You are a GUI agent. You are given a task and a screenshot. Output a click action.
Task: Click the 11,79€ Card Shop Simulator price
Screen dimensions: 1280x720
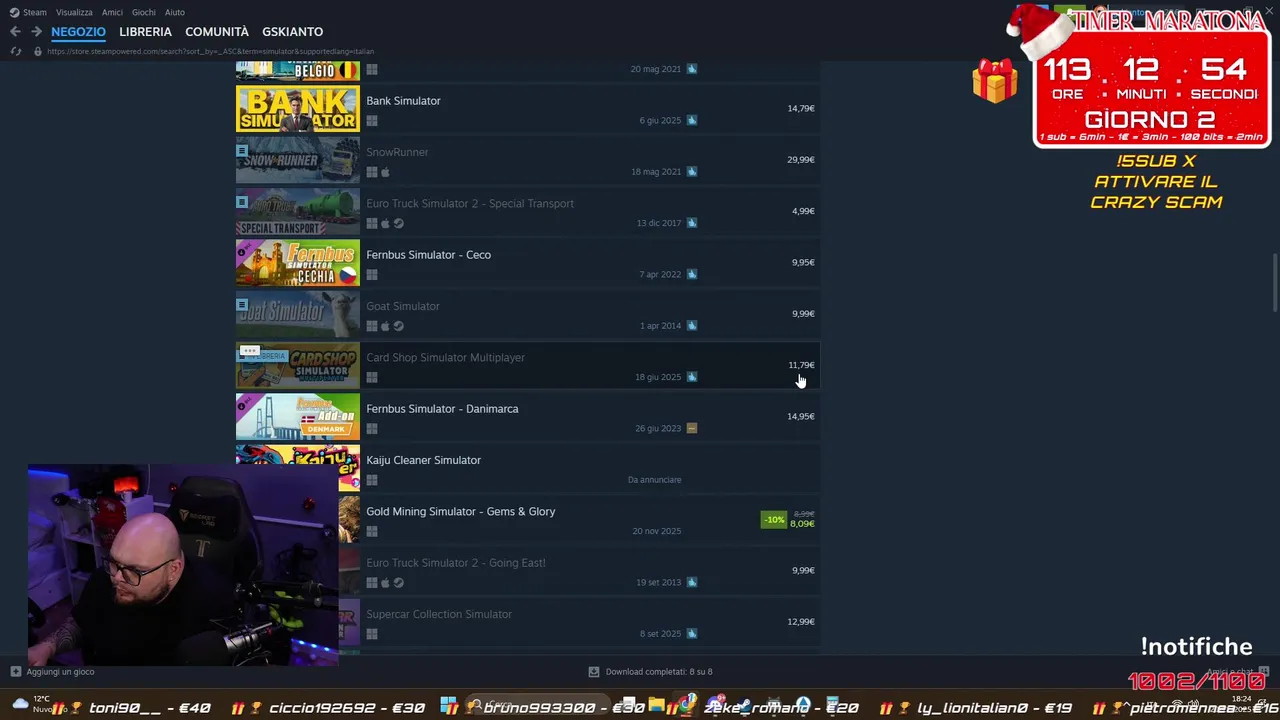click(x=801, y=366)
